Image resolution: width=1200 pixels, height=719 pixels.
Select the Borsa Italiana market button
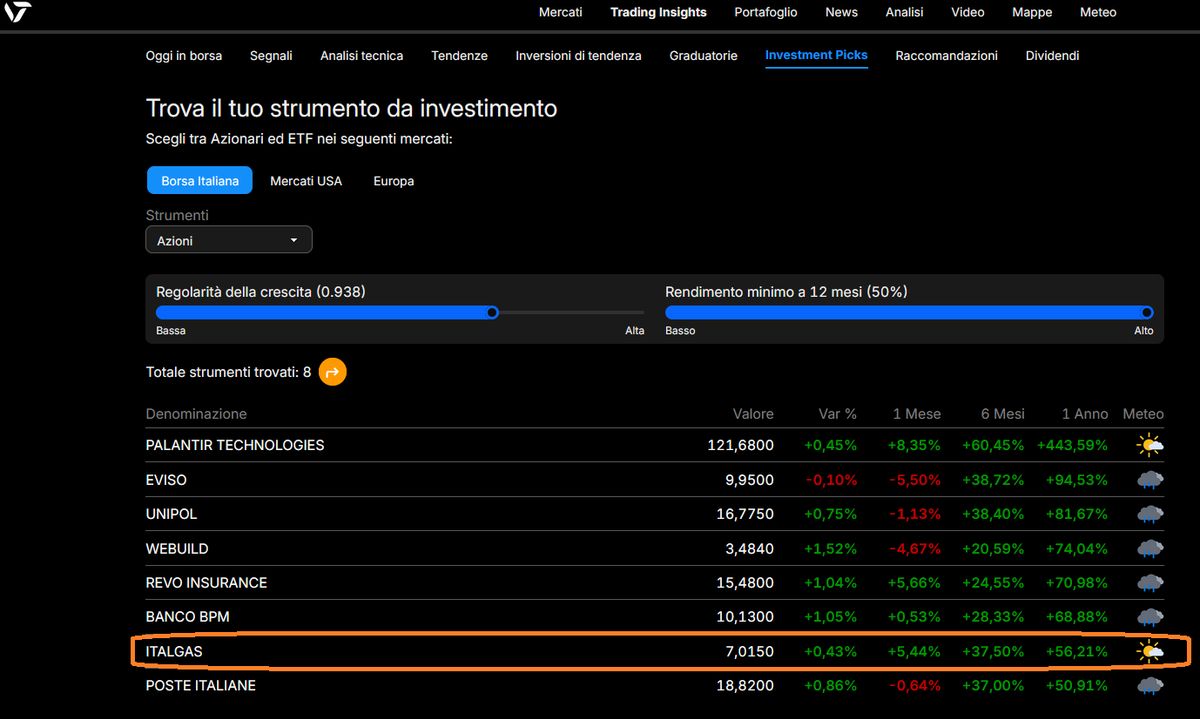(200, 181)
